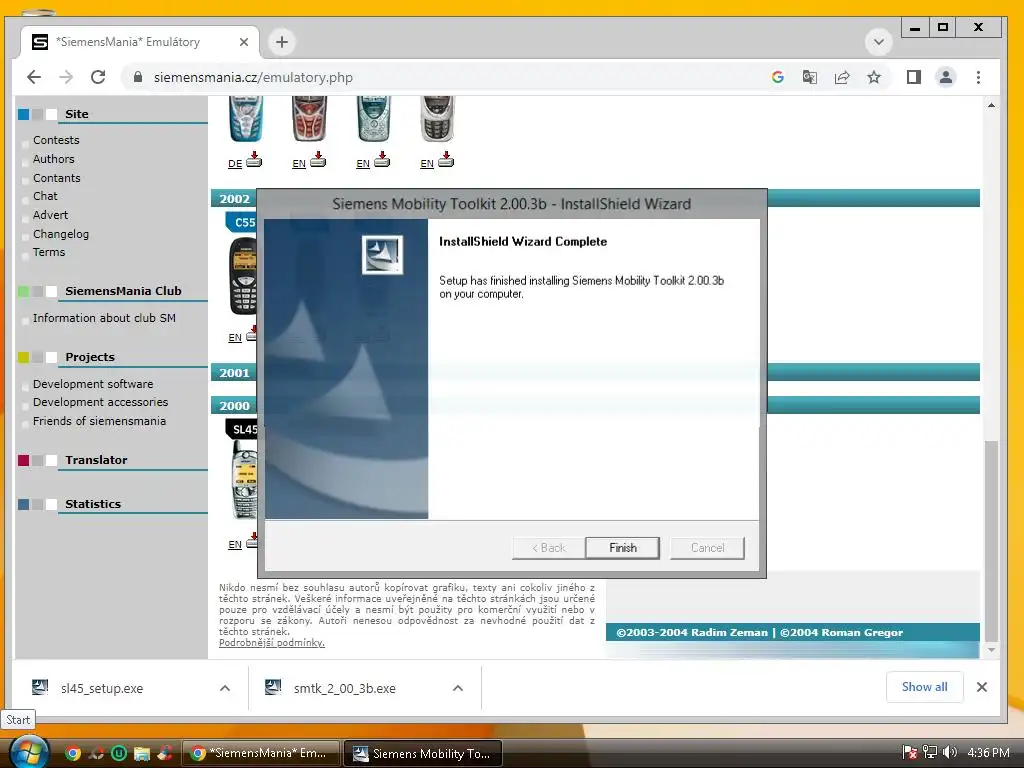The height and width of the screenshot is (768, 1024).
Task: Open file explorer quick launch icon
Action: (142, 753)
